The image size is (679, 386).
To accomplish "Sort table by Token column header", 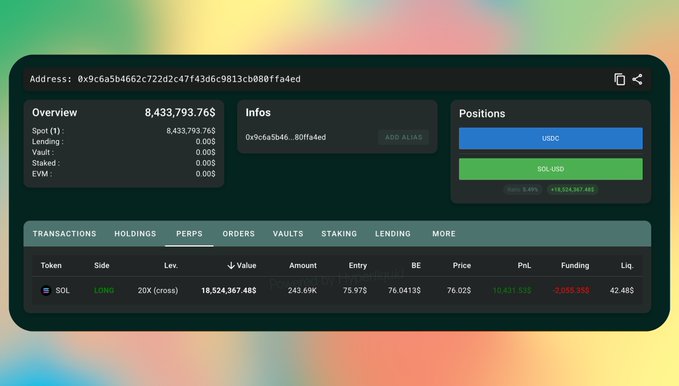I will pos(51,266).
